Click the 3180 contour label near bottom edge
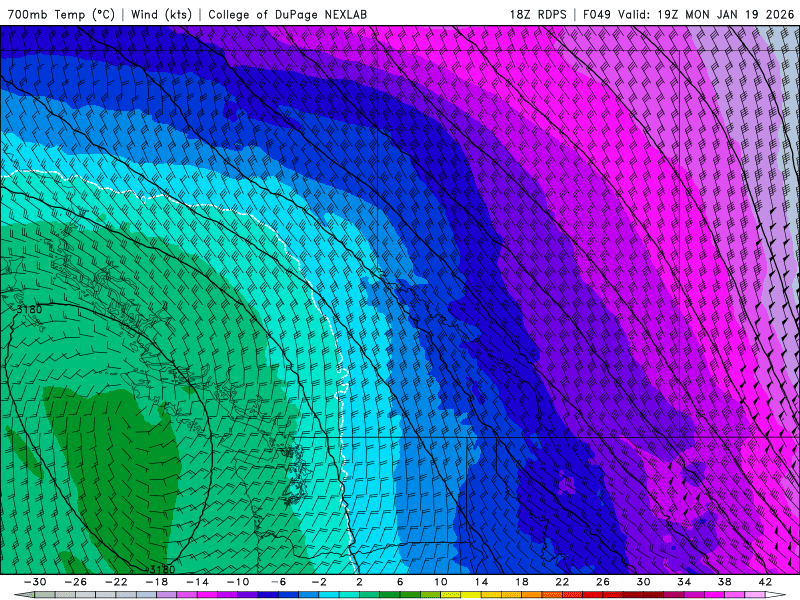This screenshot has width=800, height=600. pos(161,569)
